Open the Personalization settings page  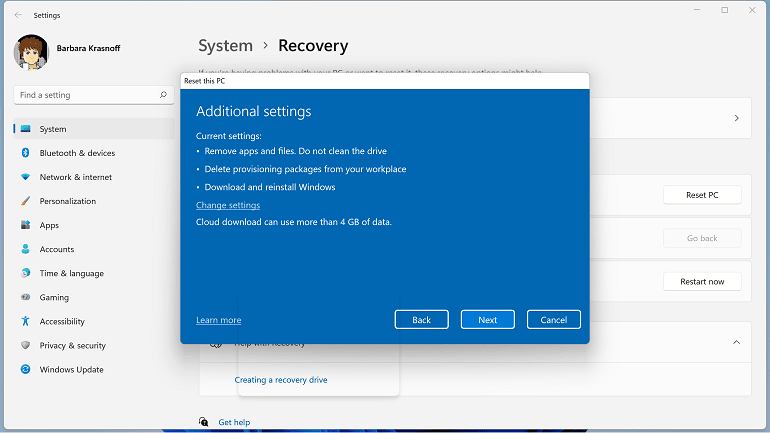tap(94, 201)
